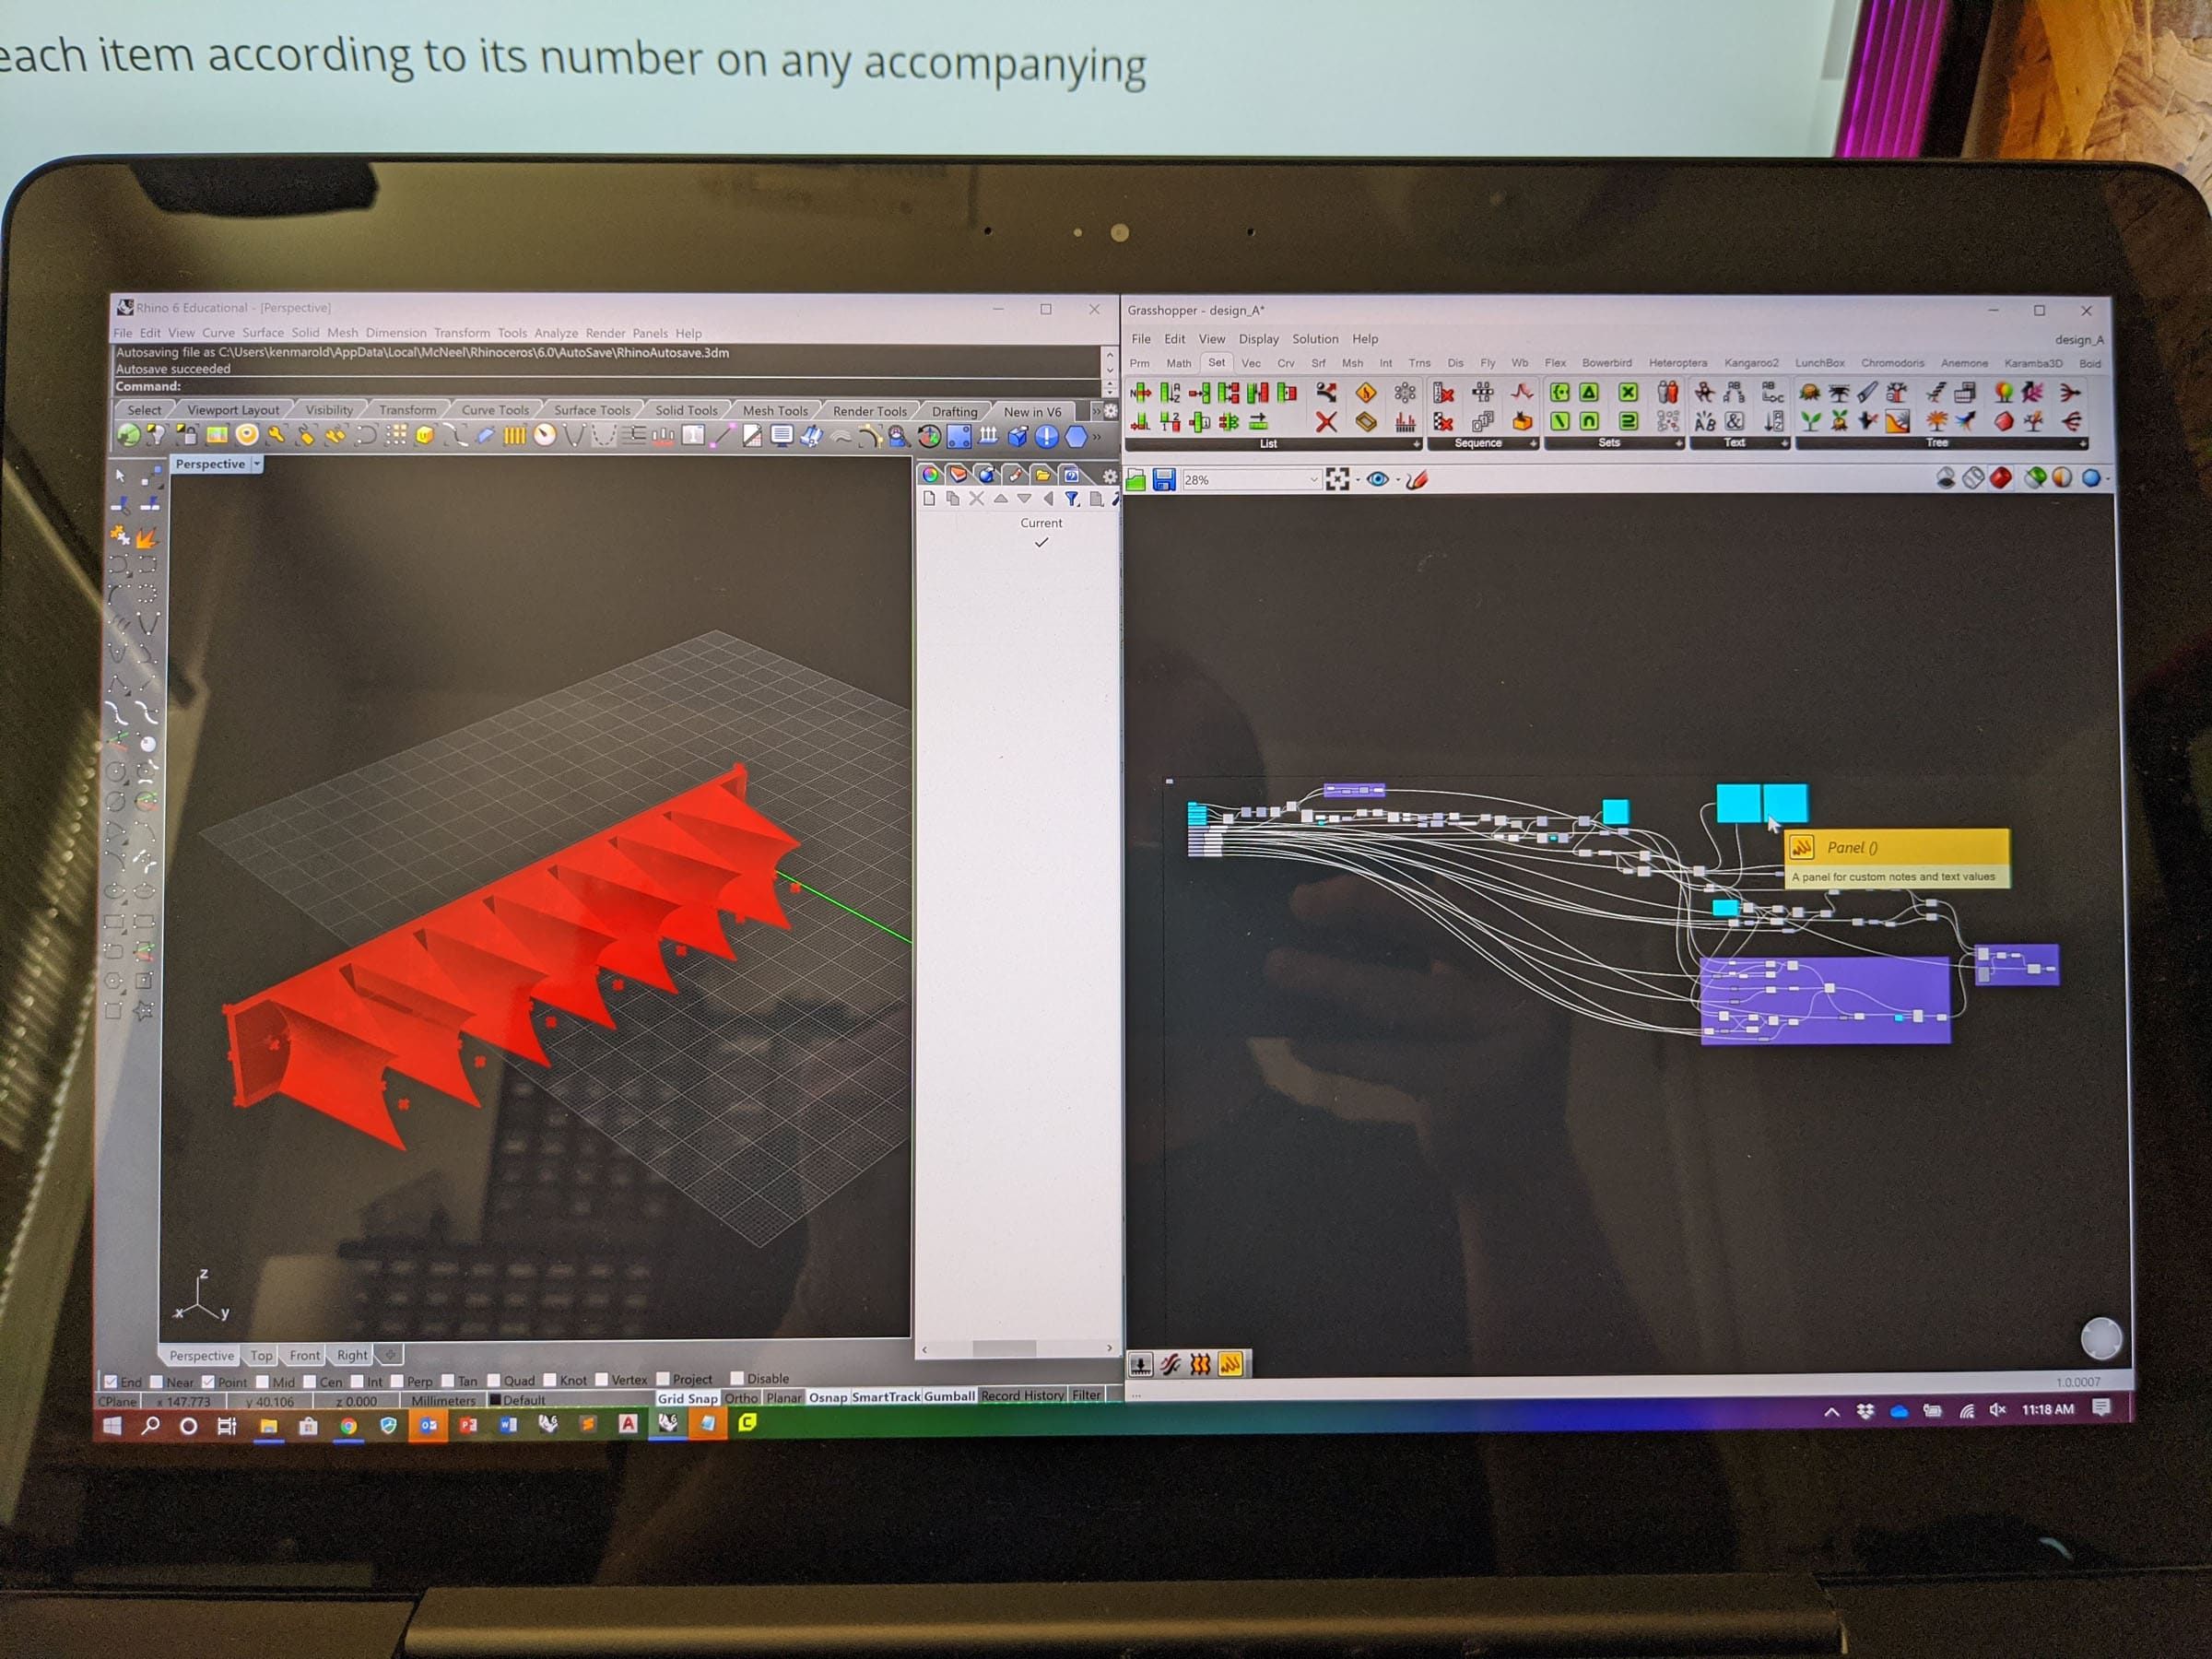Screen dimensions: 2212x1659
Task: Enable the Mid object snap checkbox
Action: [263, 1382]
